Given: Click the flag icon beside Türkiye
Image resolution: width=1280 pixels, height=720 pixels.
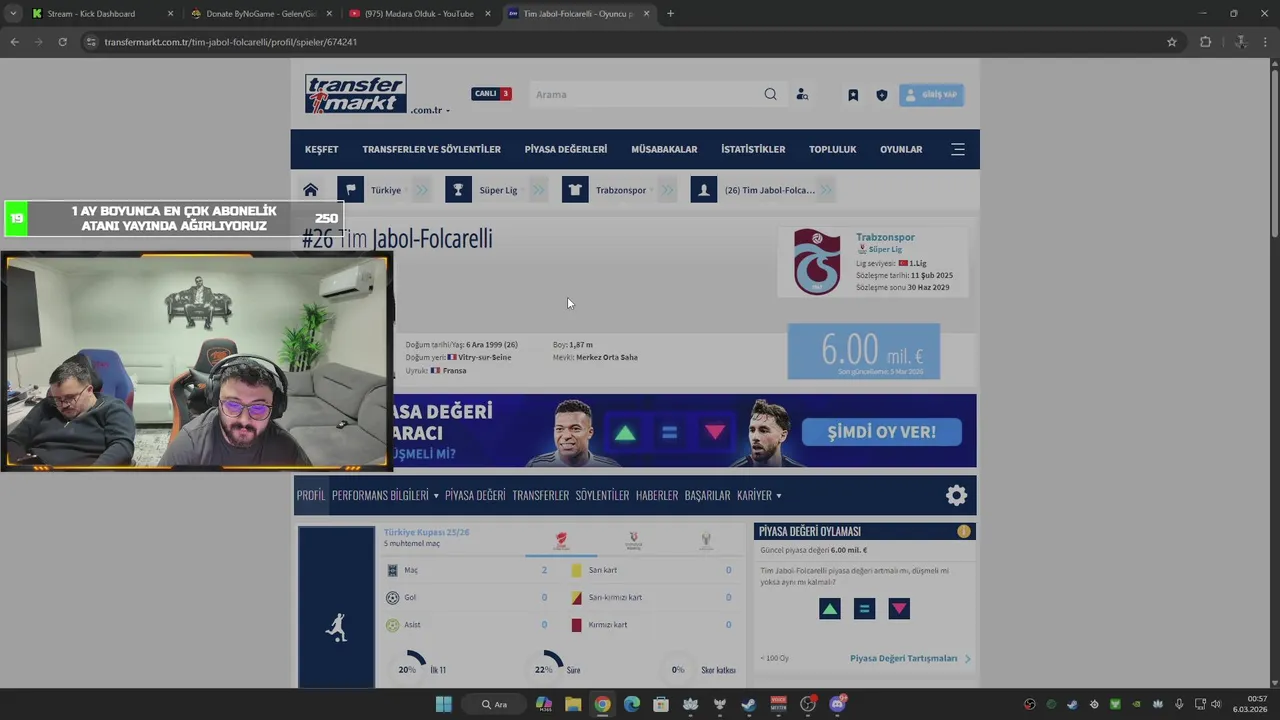Looking at the screenshot, I should click(350, 190).
